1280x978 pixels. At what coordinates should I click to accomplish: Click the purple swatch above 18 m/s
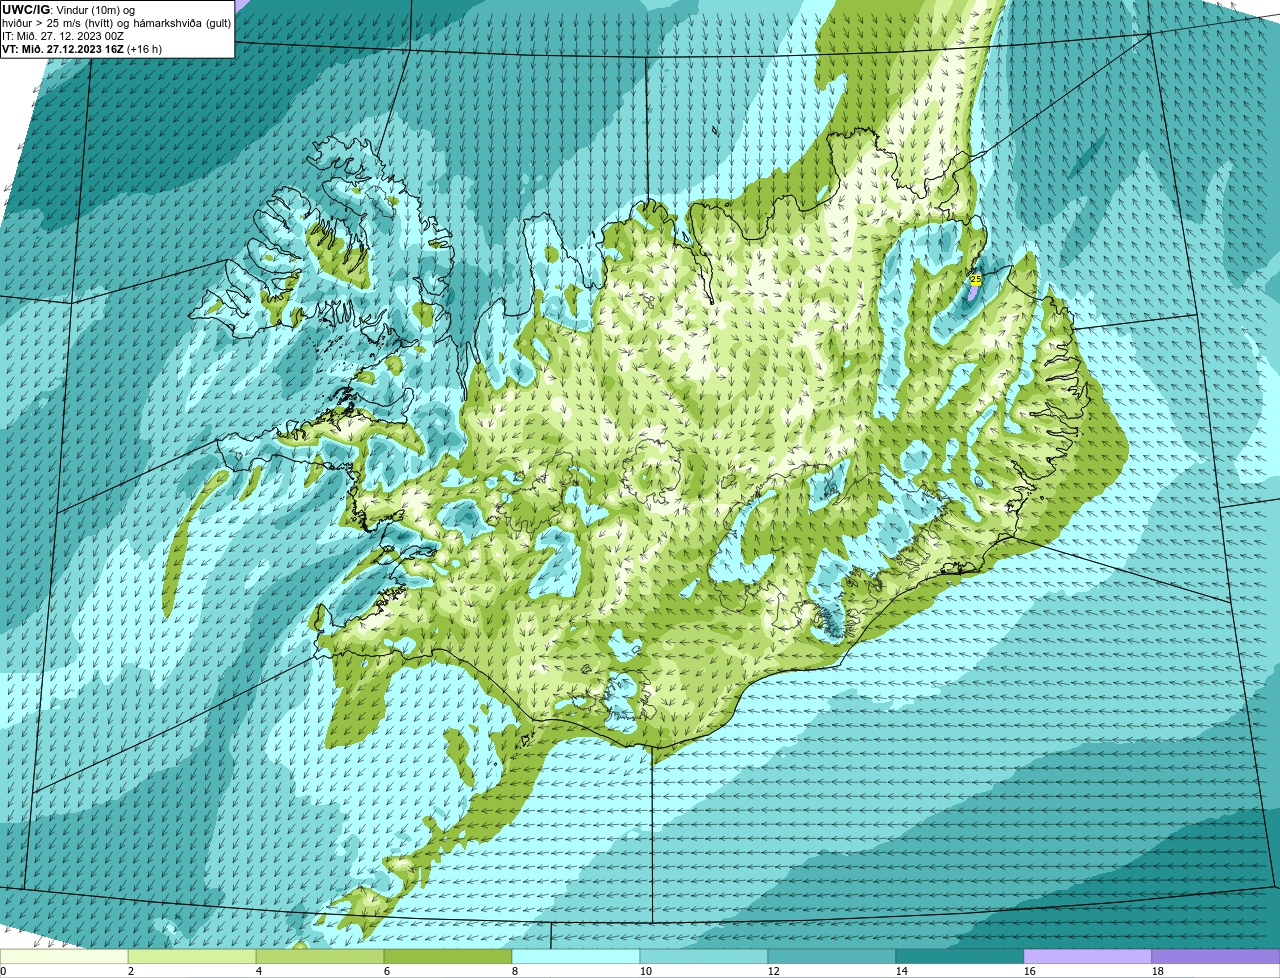[x=1216, y=957]
